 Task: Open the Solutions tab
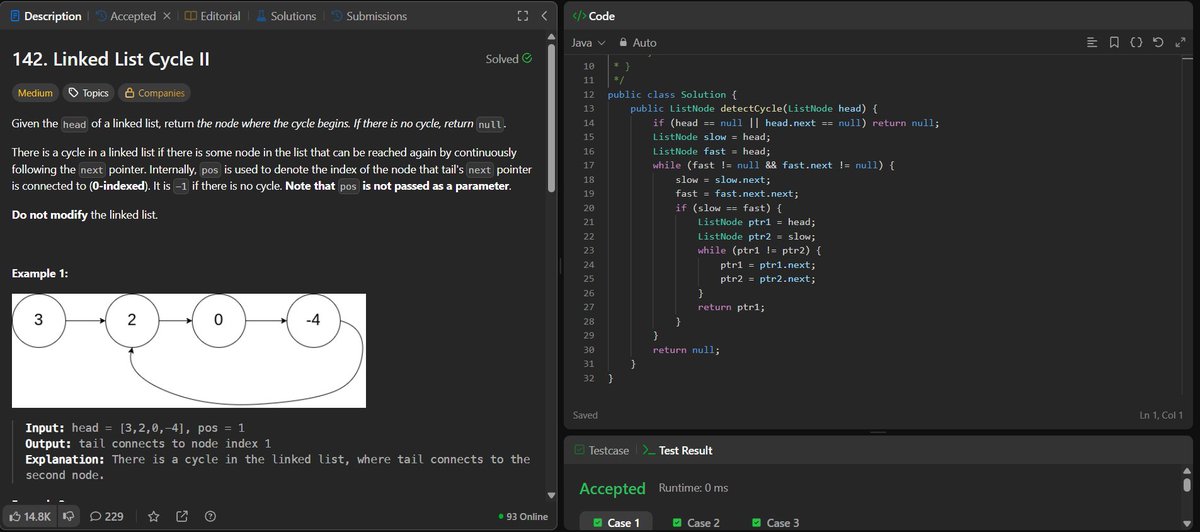pos(285,16)
